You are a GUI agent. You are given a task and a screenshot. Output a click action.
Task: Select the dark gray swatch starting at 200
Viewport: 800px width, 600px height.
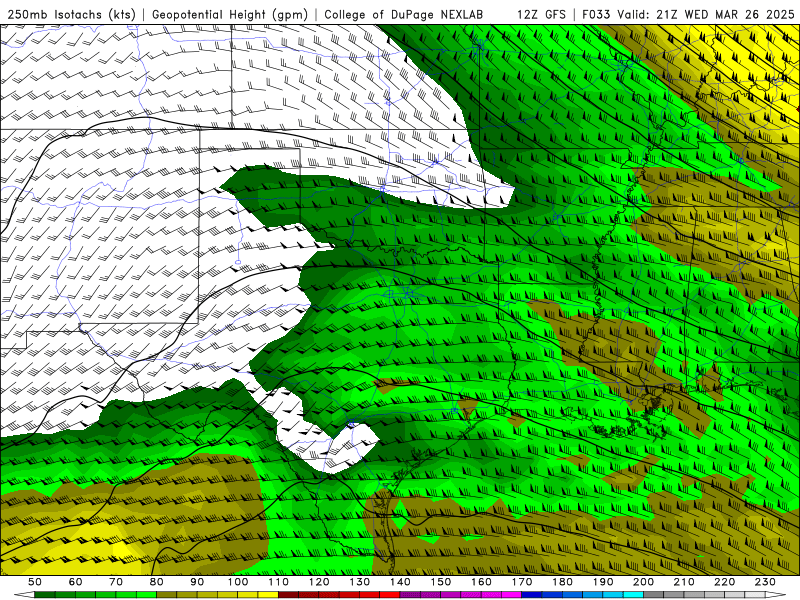coord(654,594)
